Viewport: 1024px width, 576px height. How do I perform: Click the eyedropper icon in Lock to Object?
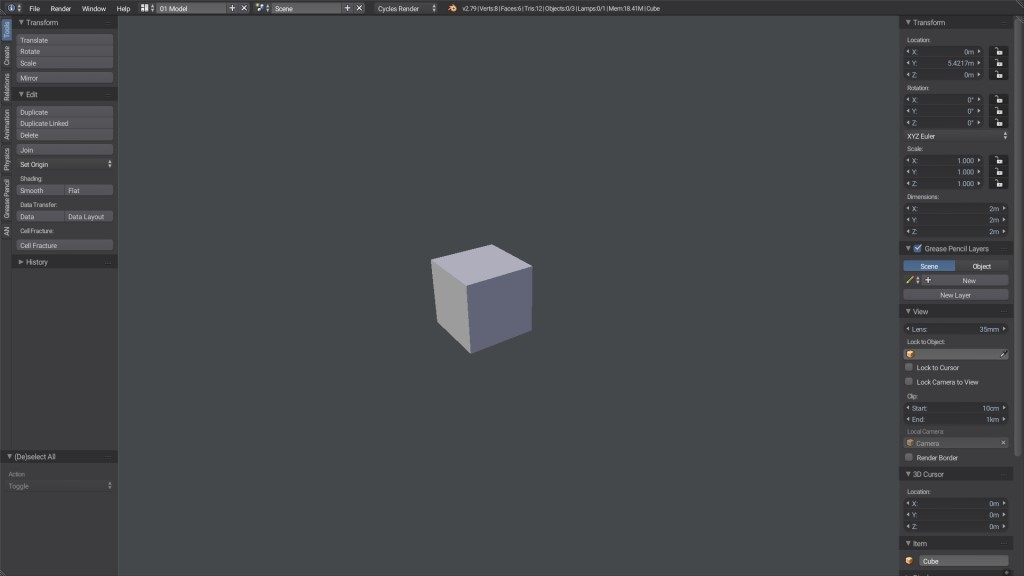(1004, 354)
